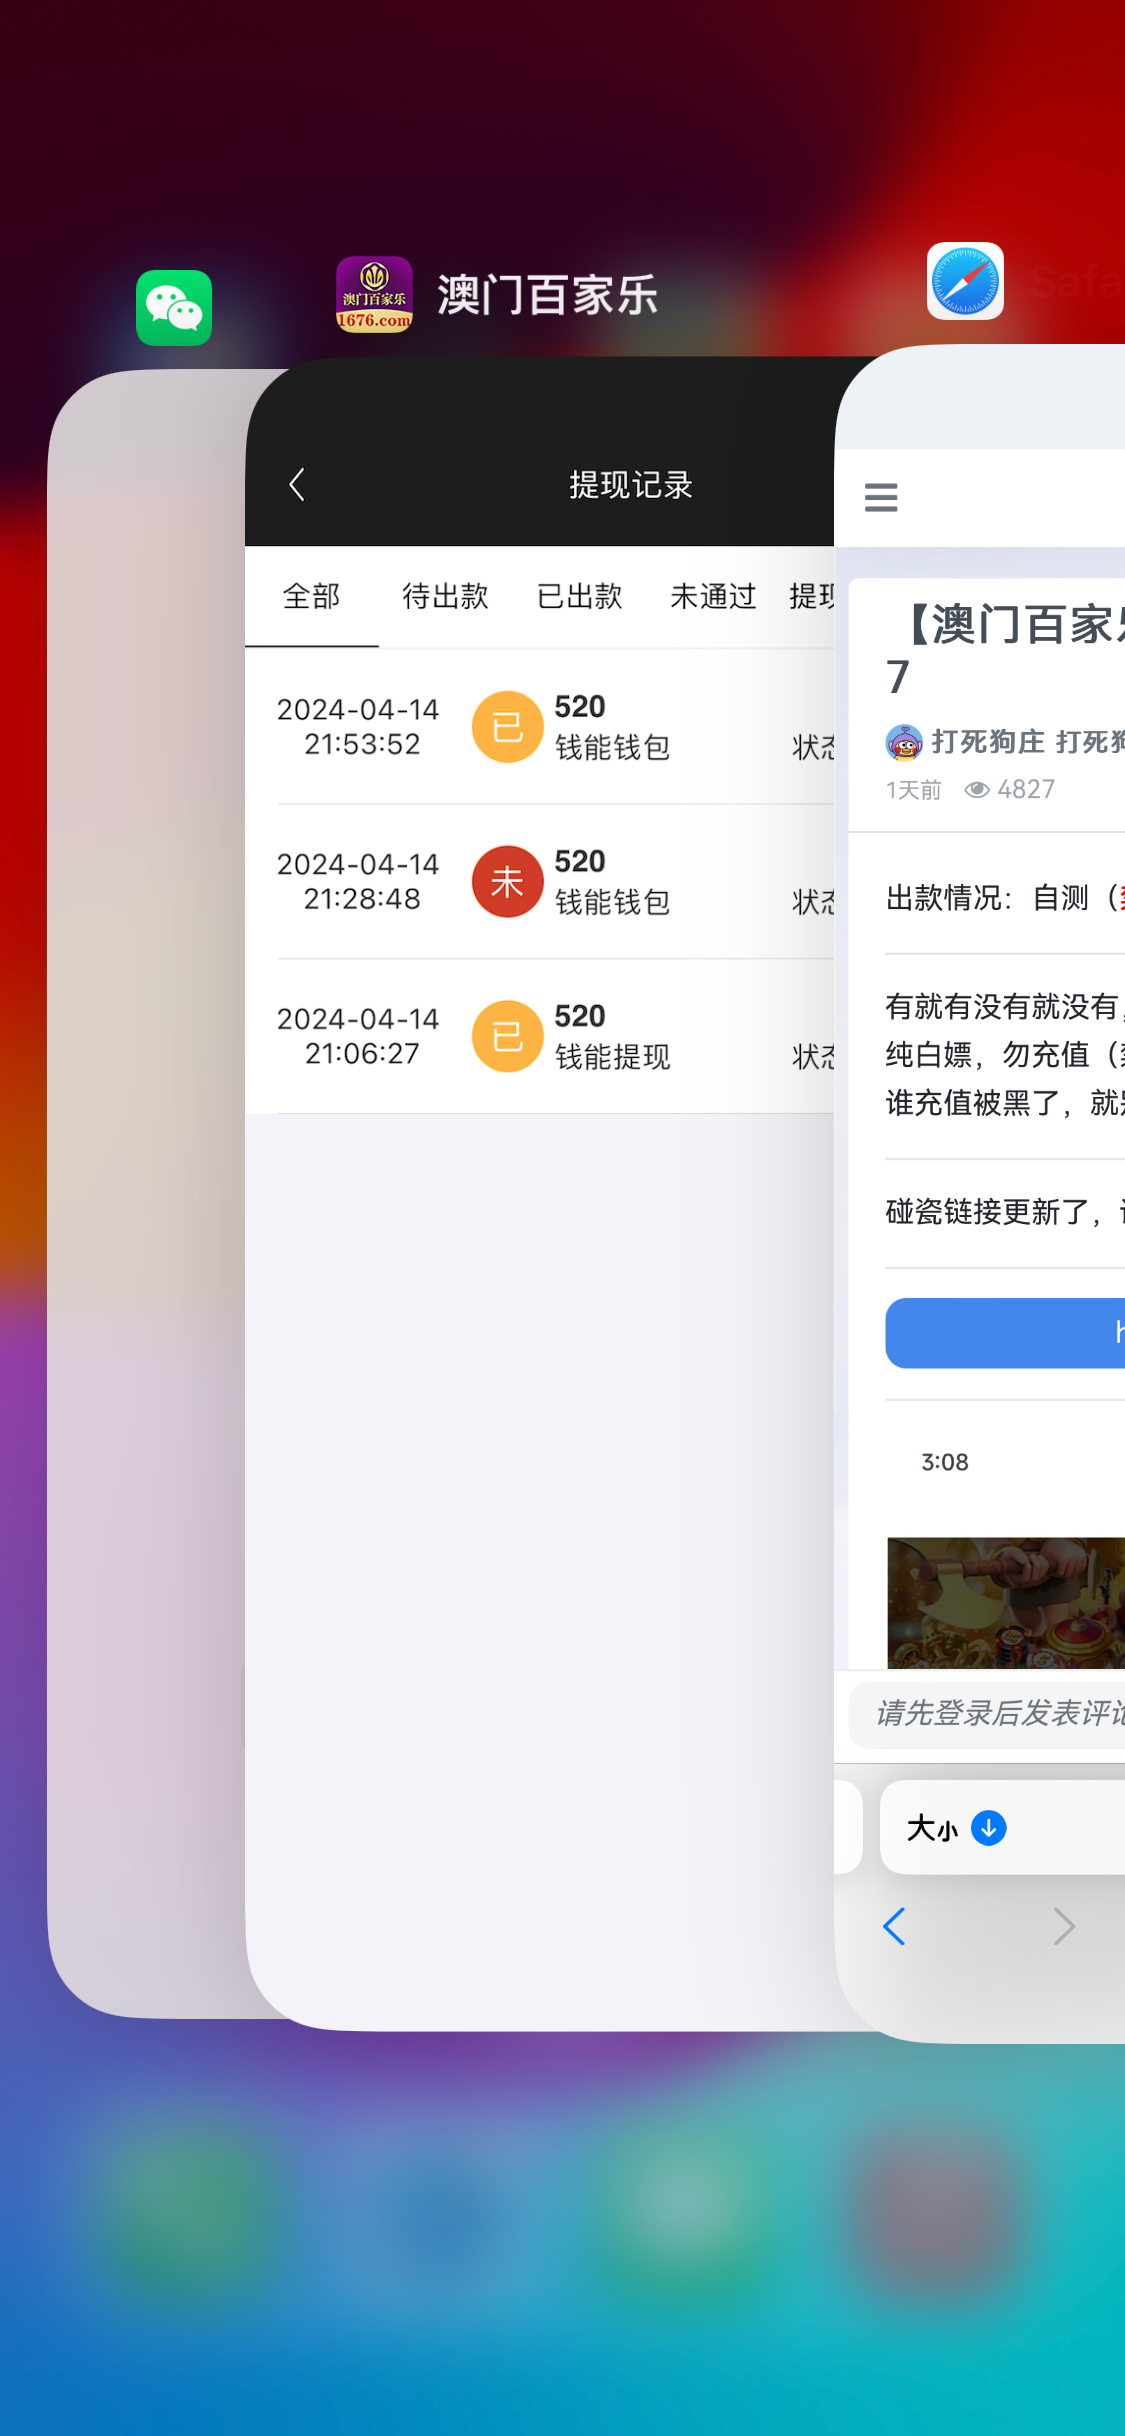Image resolution: width=1125 pixels, height=2436 pixels.
Task: Tap the 打死狗庄 author avatar
Action: tap(904, 742)
